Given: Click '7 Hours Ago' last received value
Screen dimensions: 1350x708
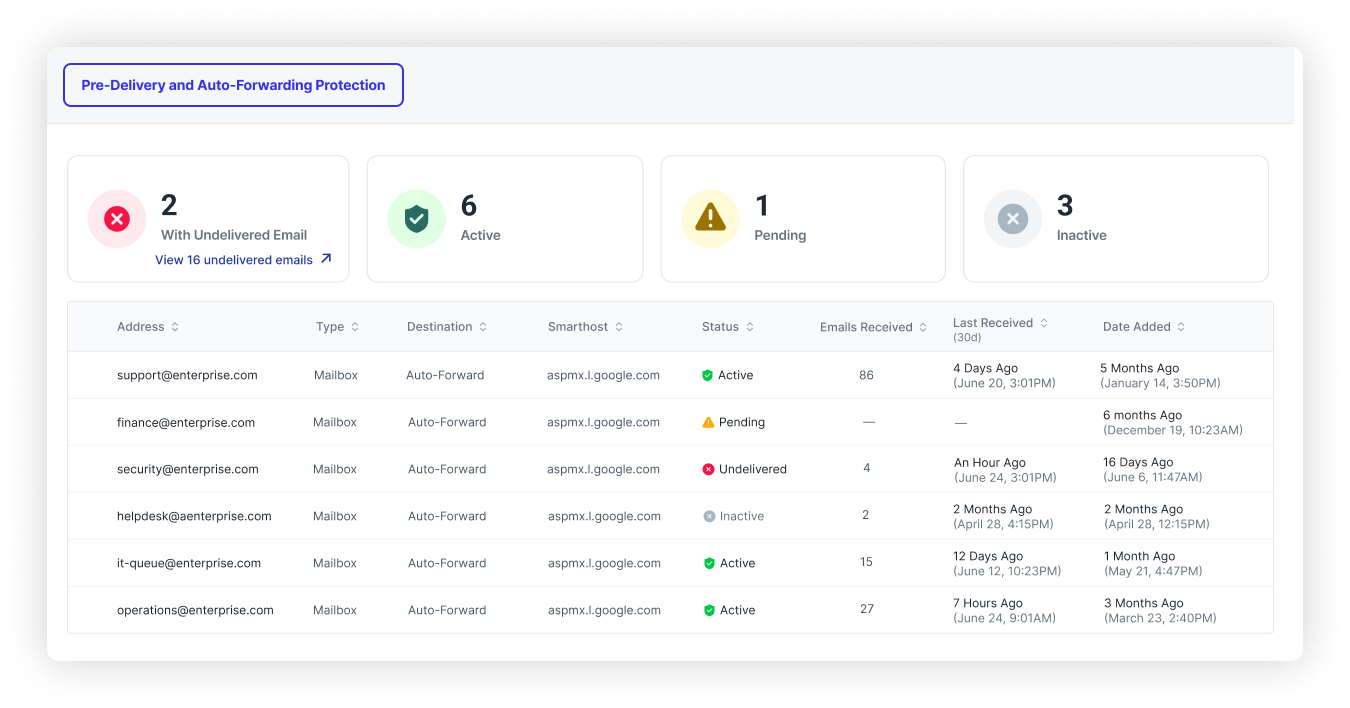Looking at the screenshot, I should point(988,603).
